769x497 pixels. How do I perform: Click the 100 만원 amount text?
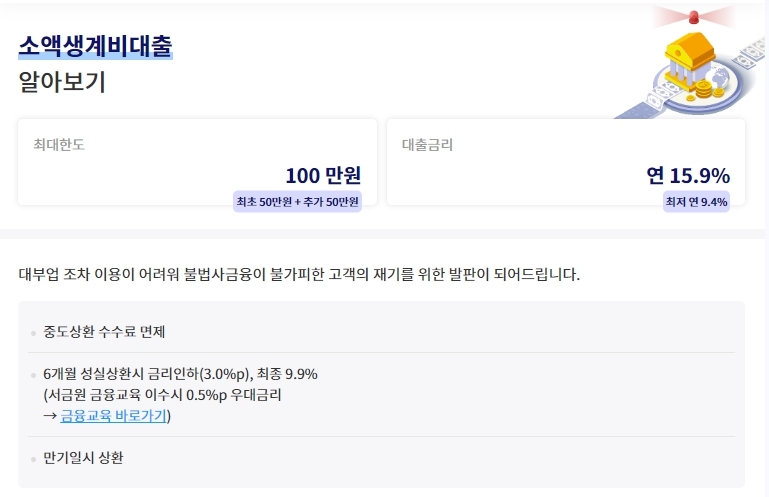coord(323,175)
